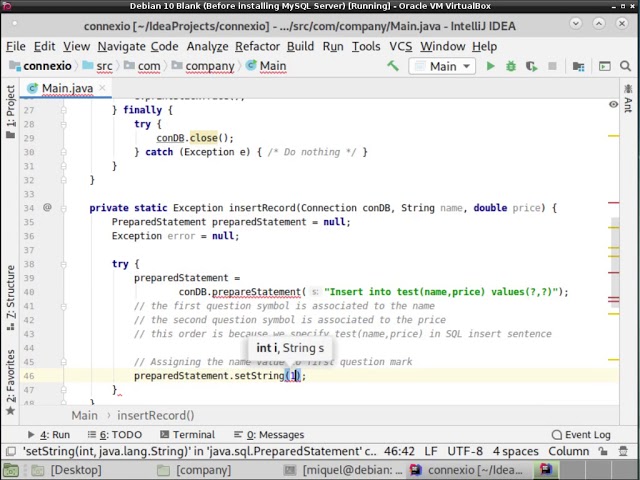Collapse comment block fold at line 41
Screen dimensions: 640x480
click(x=64, y=306)
